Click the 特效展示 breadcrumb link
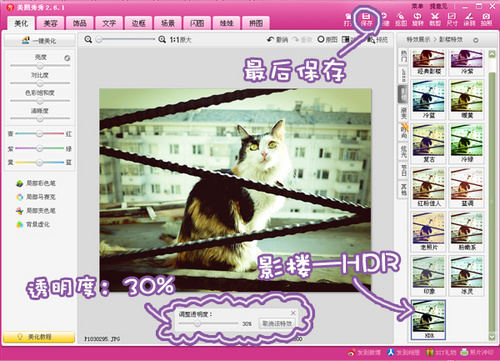Image resolution: width=500 pixels, height=361 pixels. click(x=418, y=40)
